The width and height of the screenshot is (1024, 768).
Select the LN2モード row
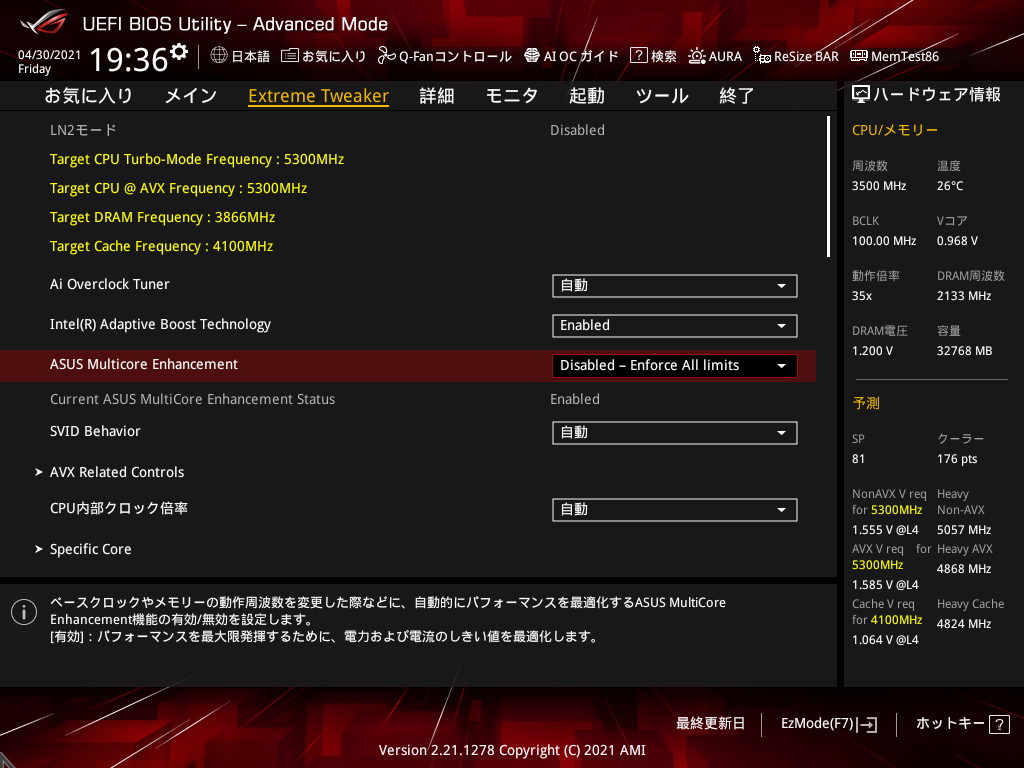pos(408,130)
